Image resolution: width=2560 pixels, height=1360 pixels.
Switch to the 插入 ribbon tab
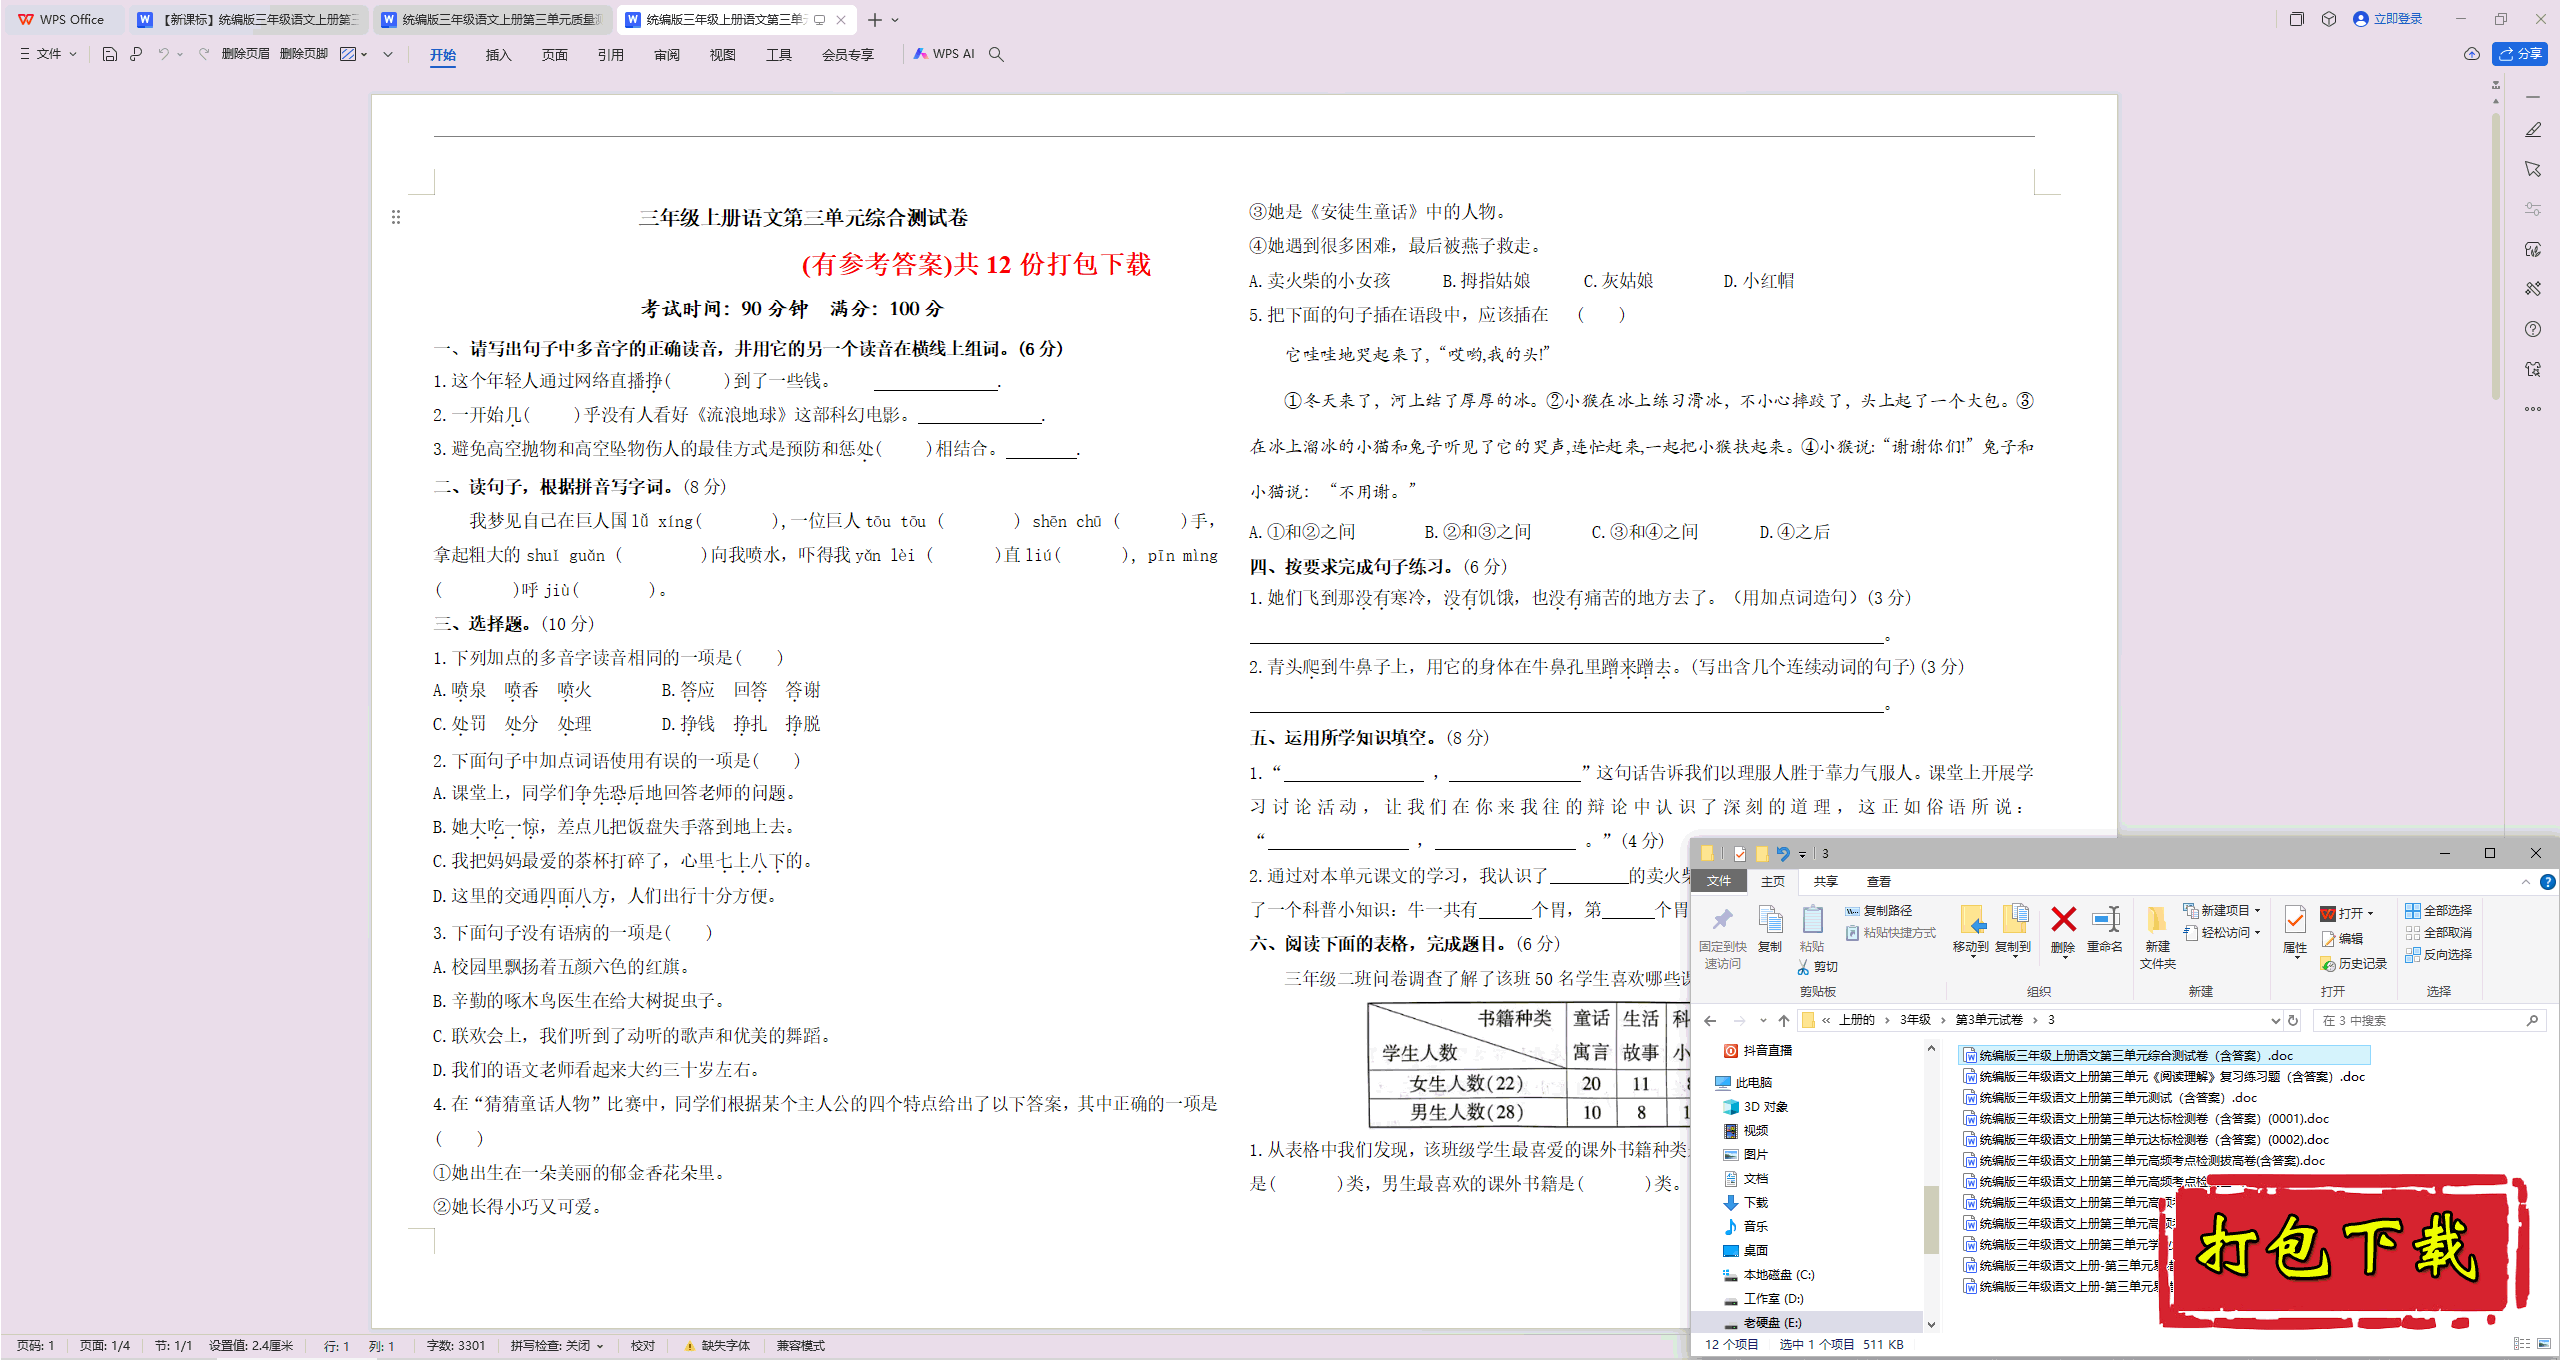pyautogui.click(x=499, y=55)
